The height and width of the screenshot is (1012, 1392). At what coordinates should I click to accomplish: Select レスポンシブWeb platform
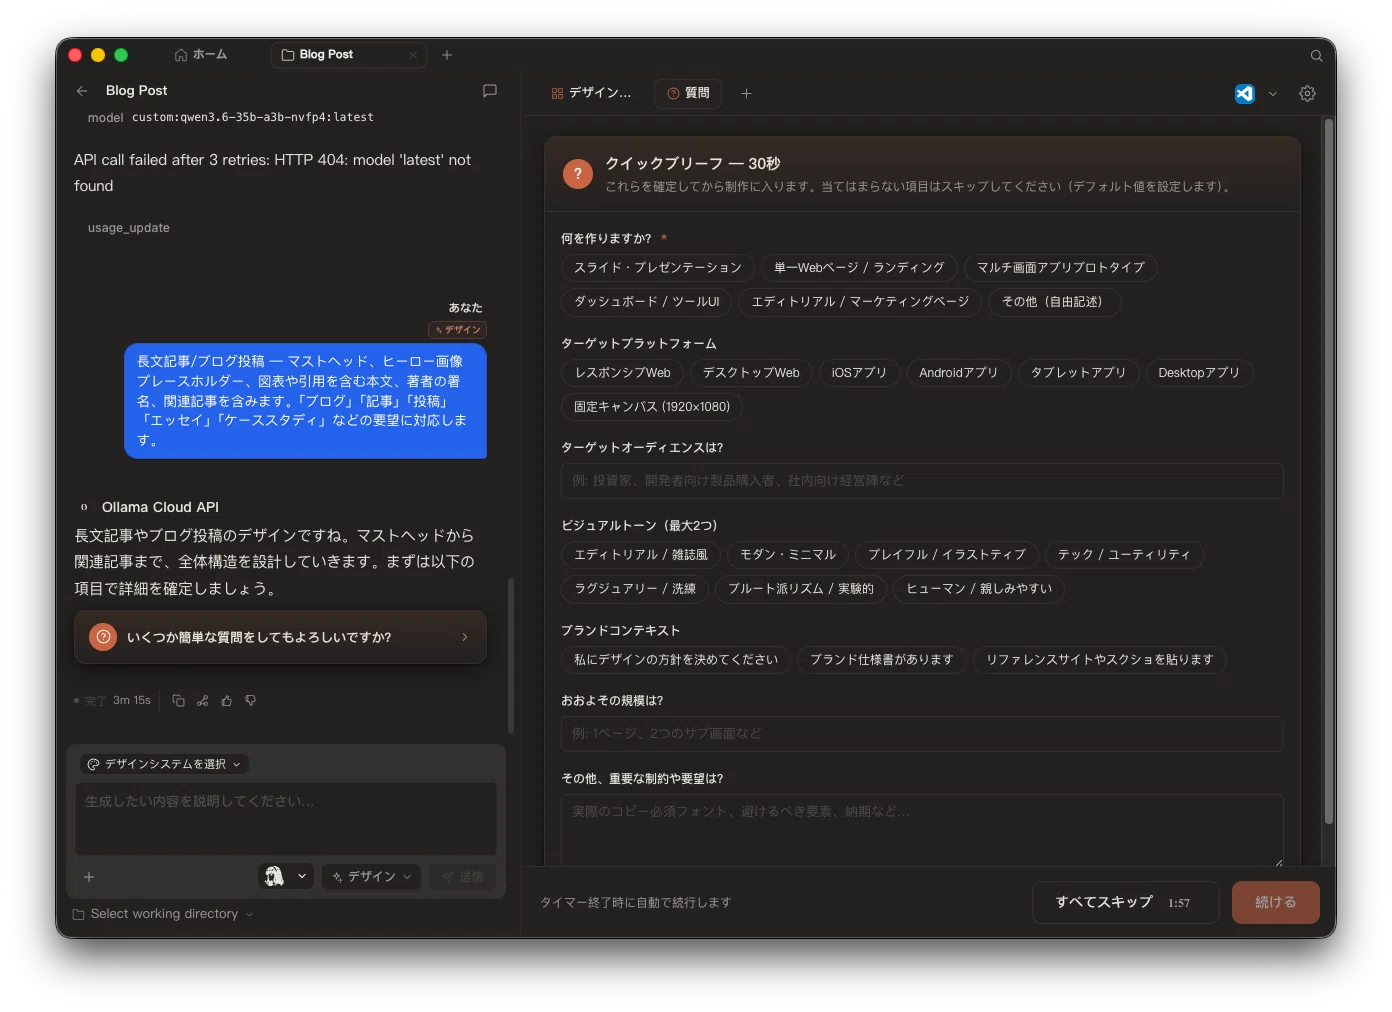622,373
